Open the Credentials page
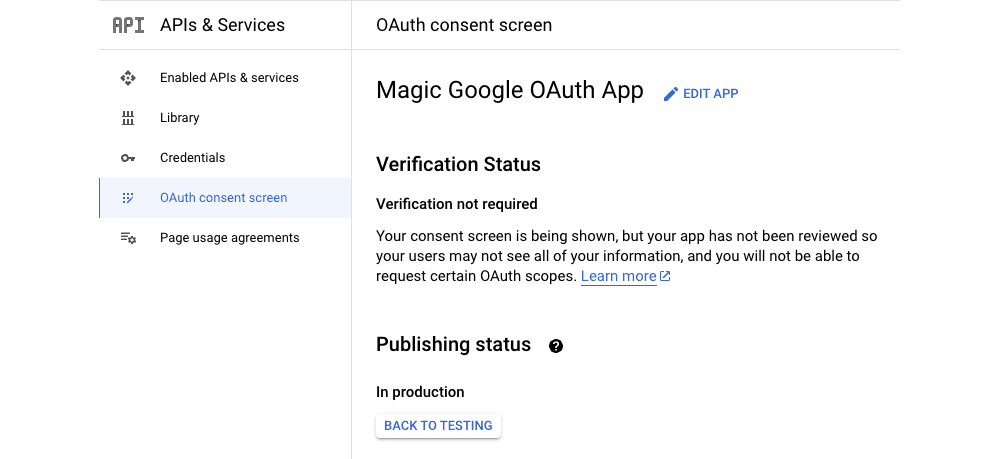Viewport: 1000px width, 459px height. click(x=225, y=158)
